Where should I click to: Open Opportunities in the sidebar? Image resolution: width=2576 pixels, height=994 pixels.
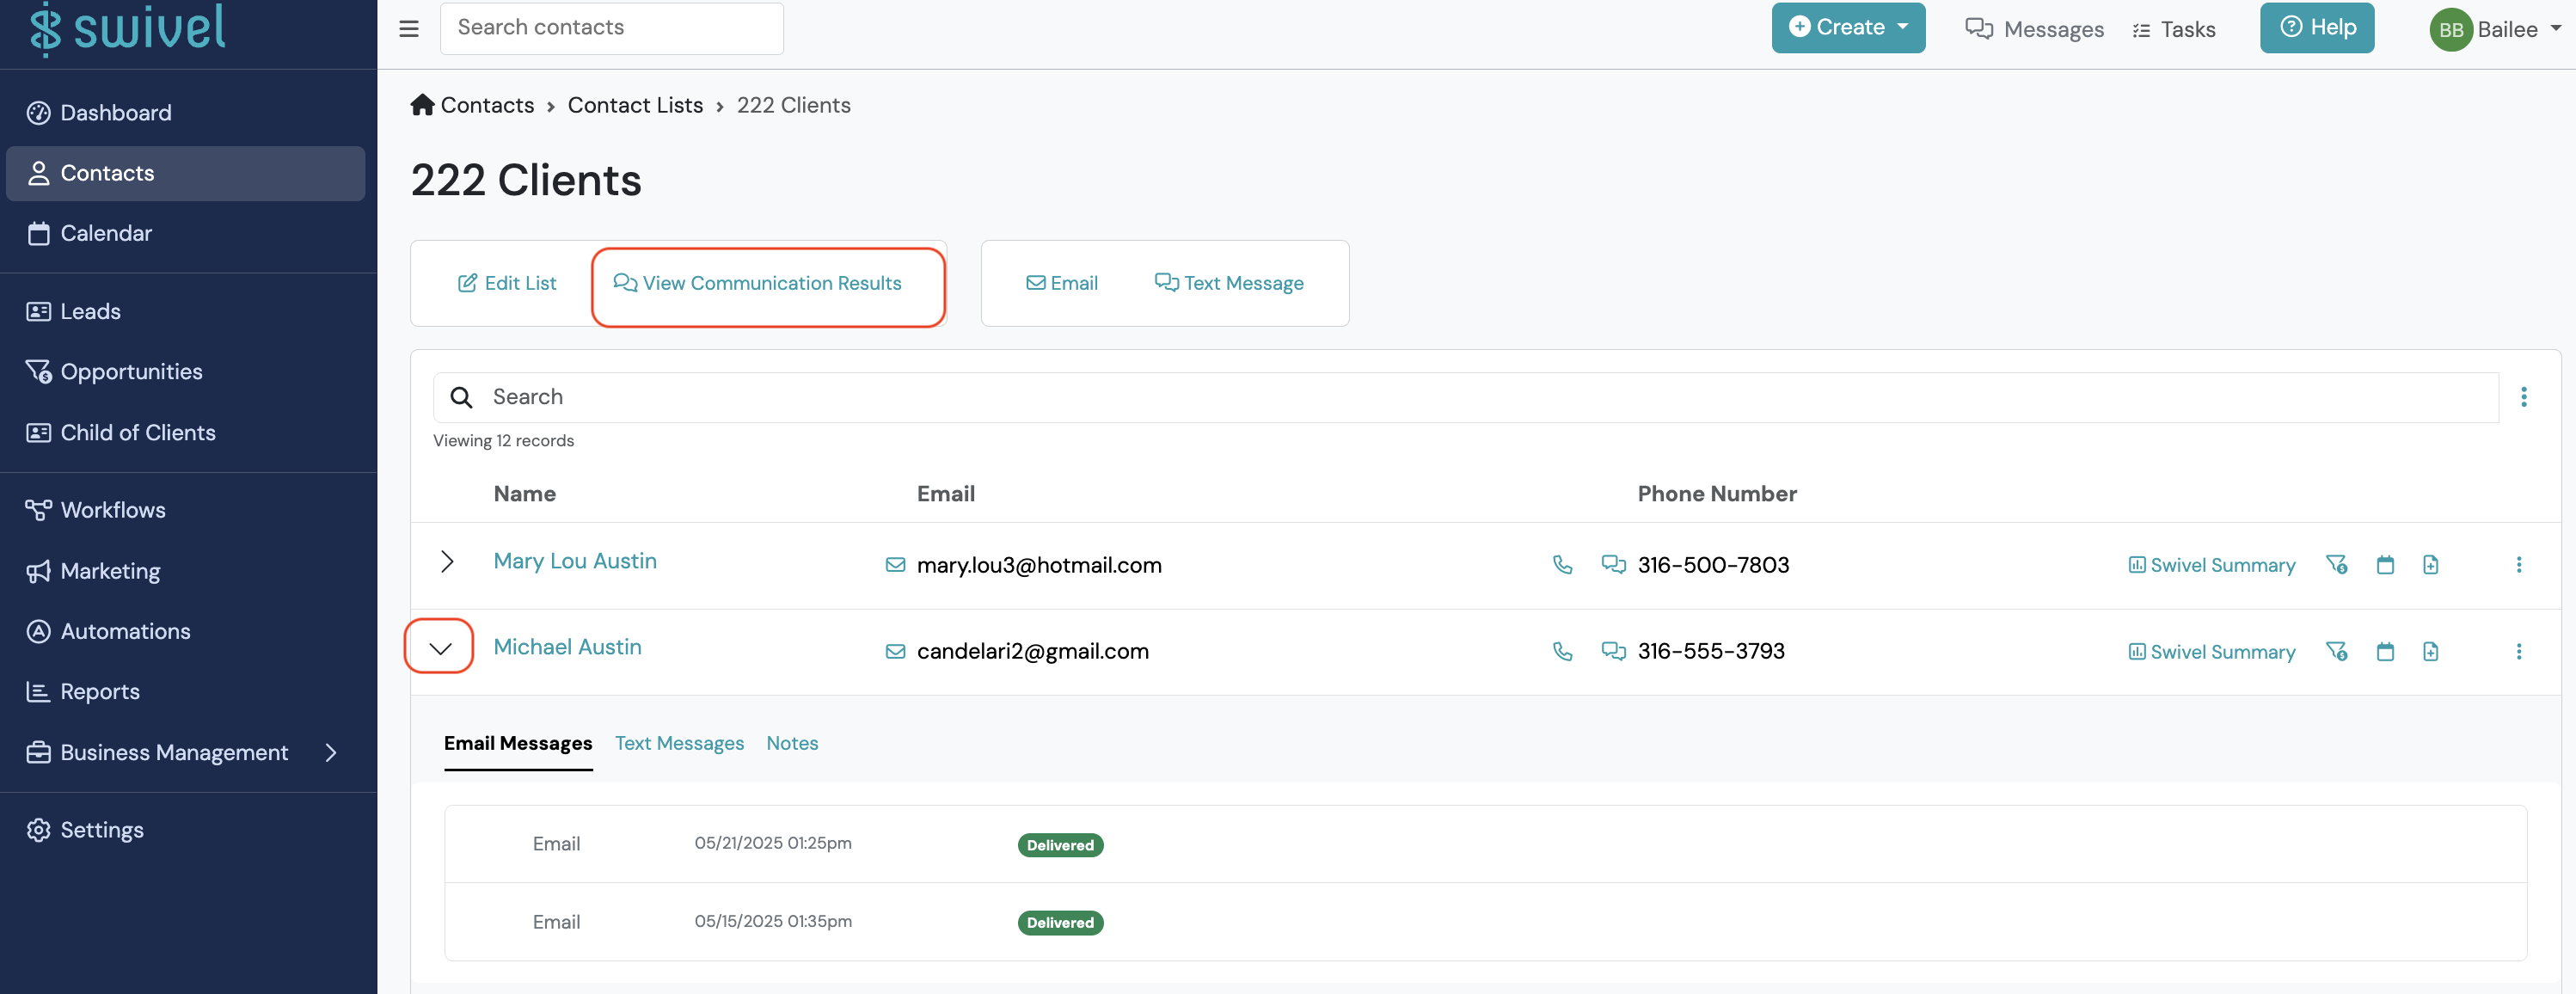[x=186, y=371]
